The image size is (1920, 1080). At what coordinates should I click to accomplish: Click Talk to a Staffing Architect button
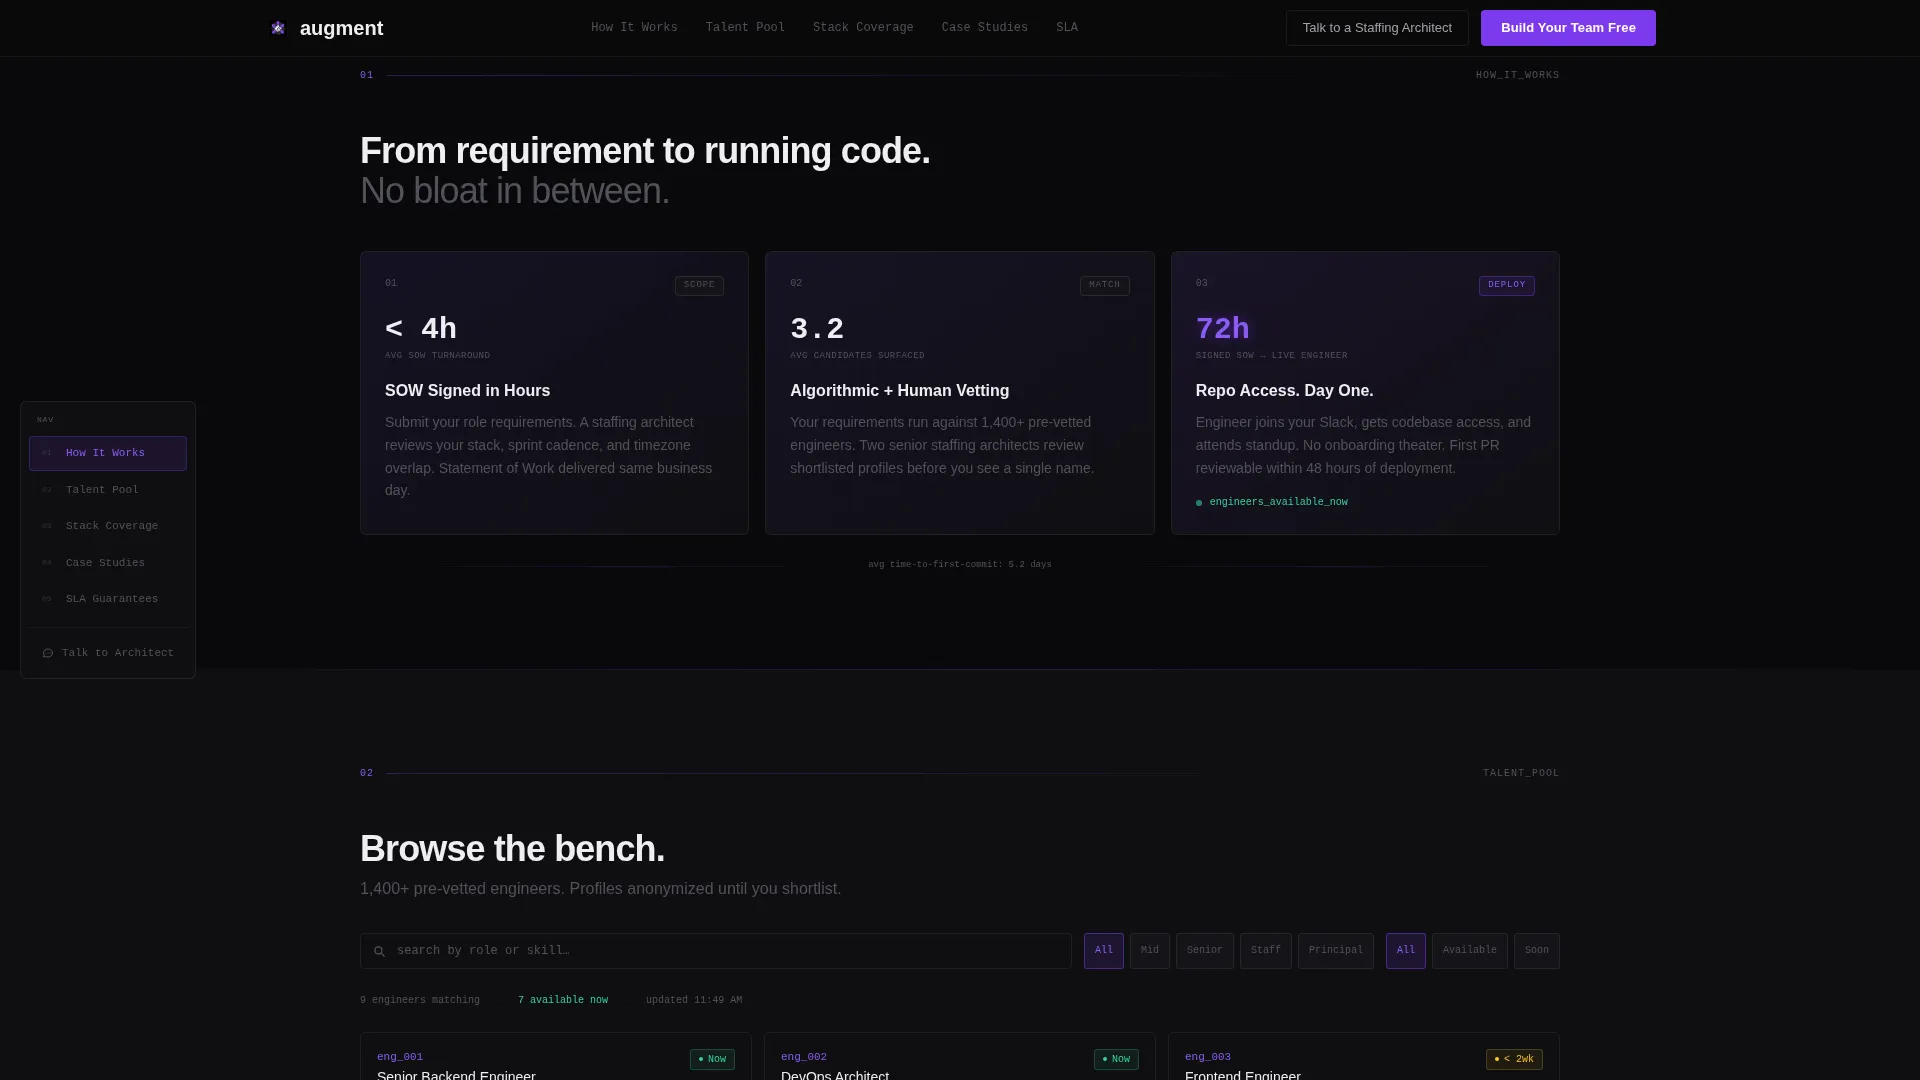[x=1377, y=28]
